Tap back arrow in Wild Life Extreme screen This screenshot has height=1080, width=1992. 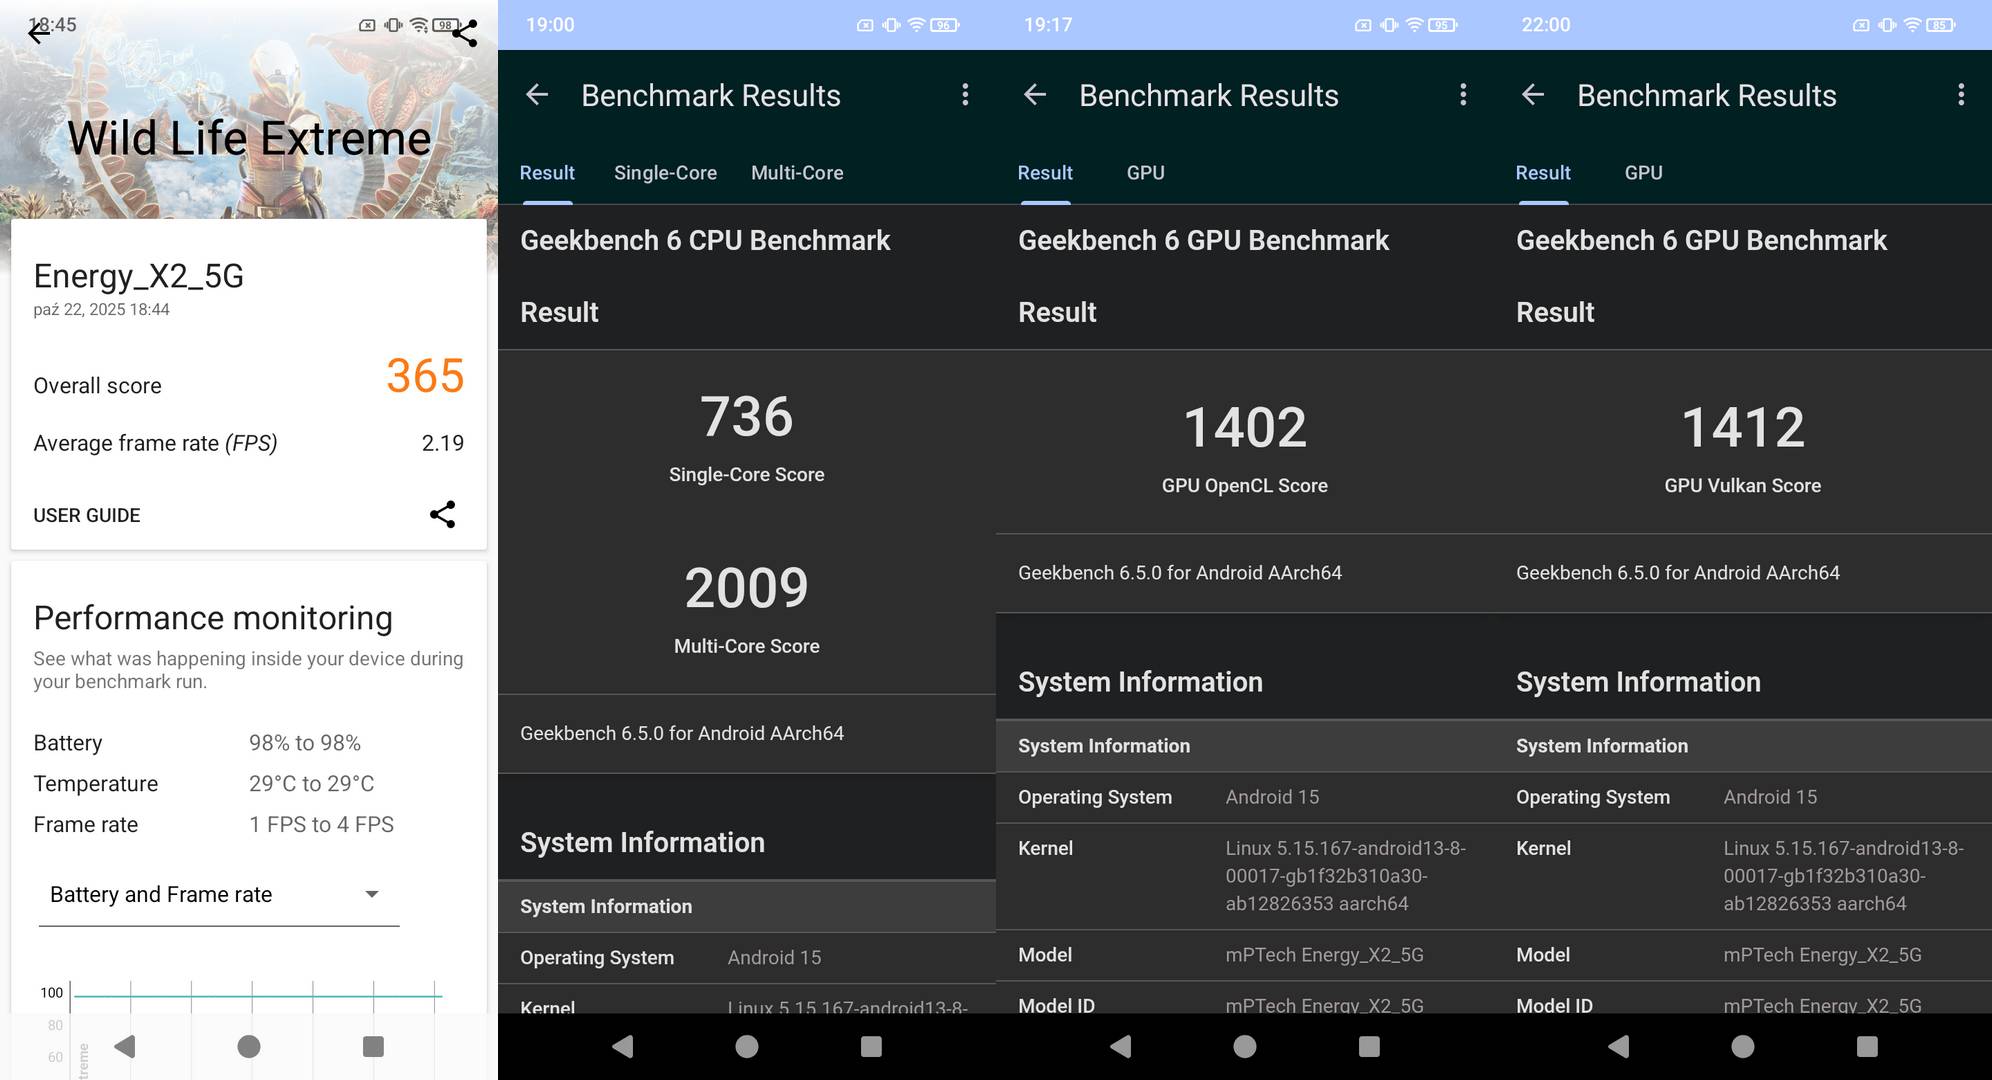38,34
